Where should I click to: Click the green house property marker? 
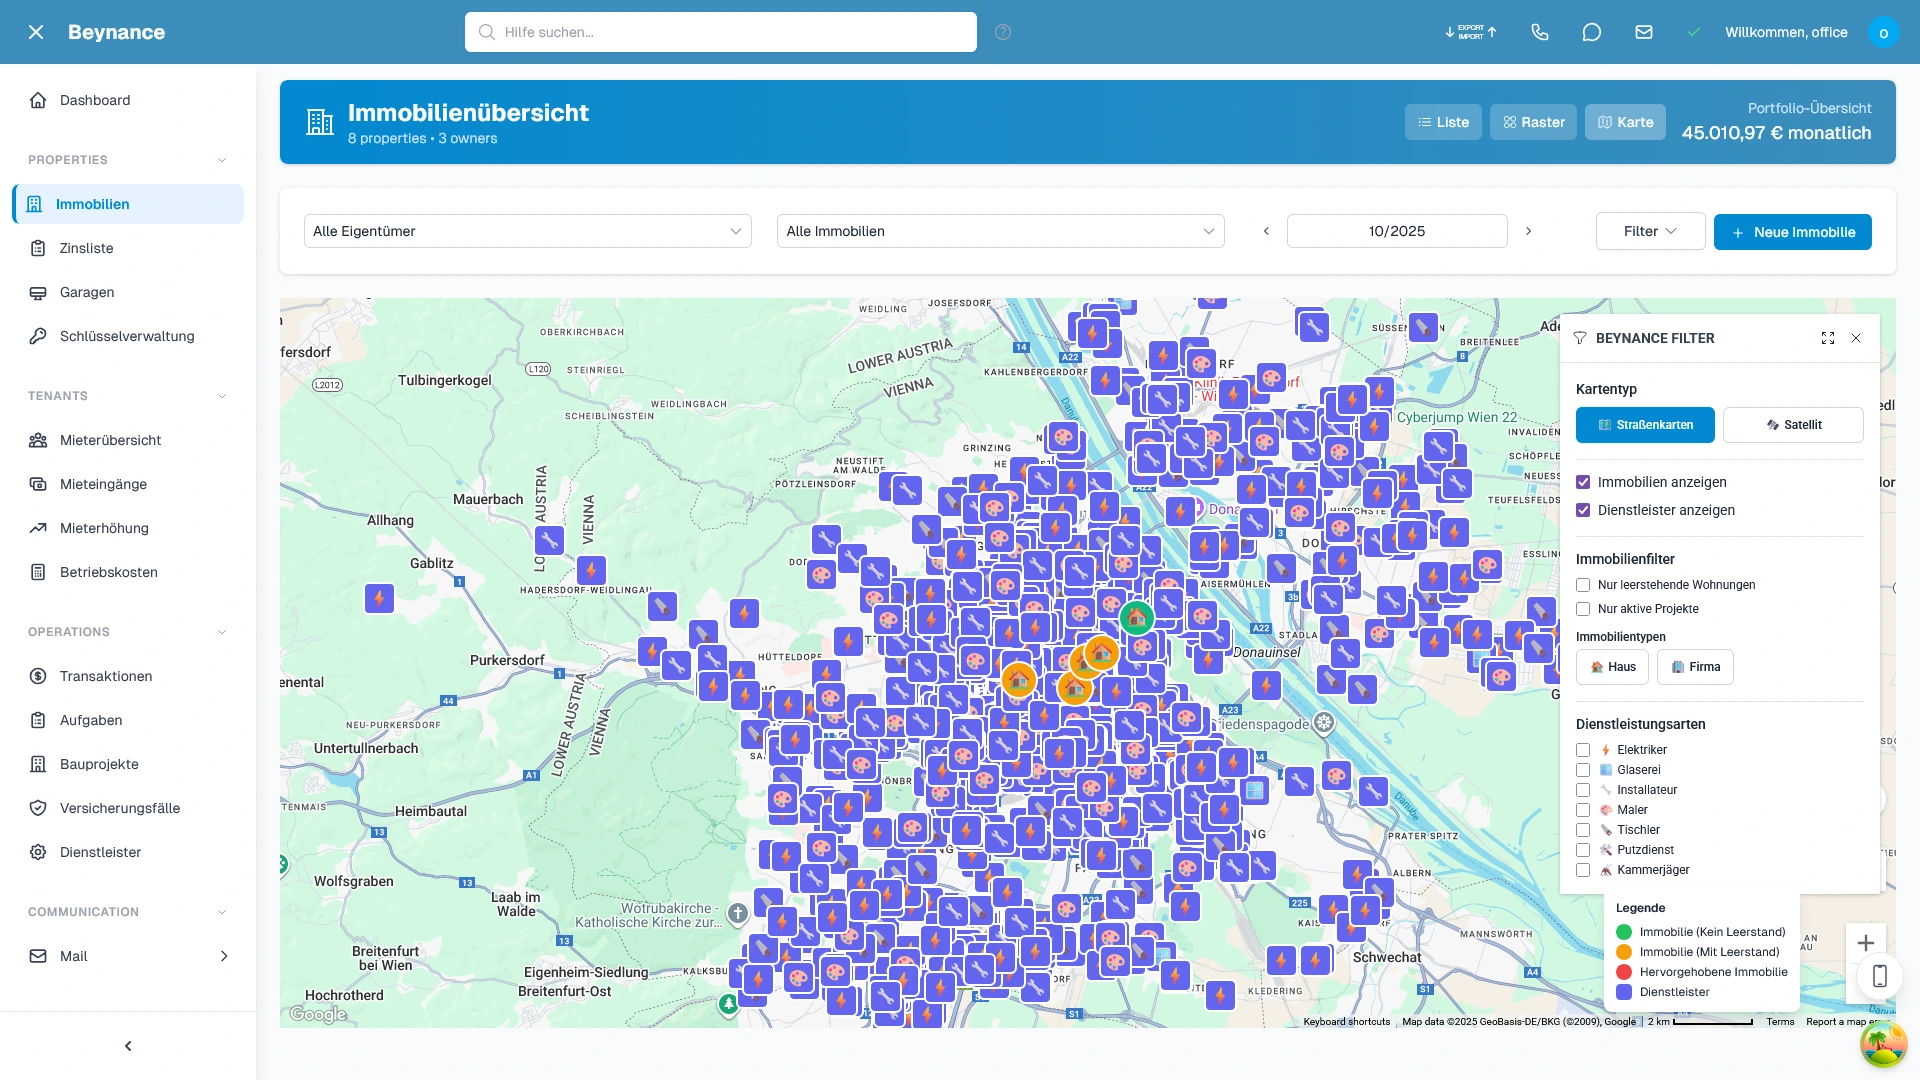[1137, 618]
